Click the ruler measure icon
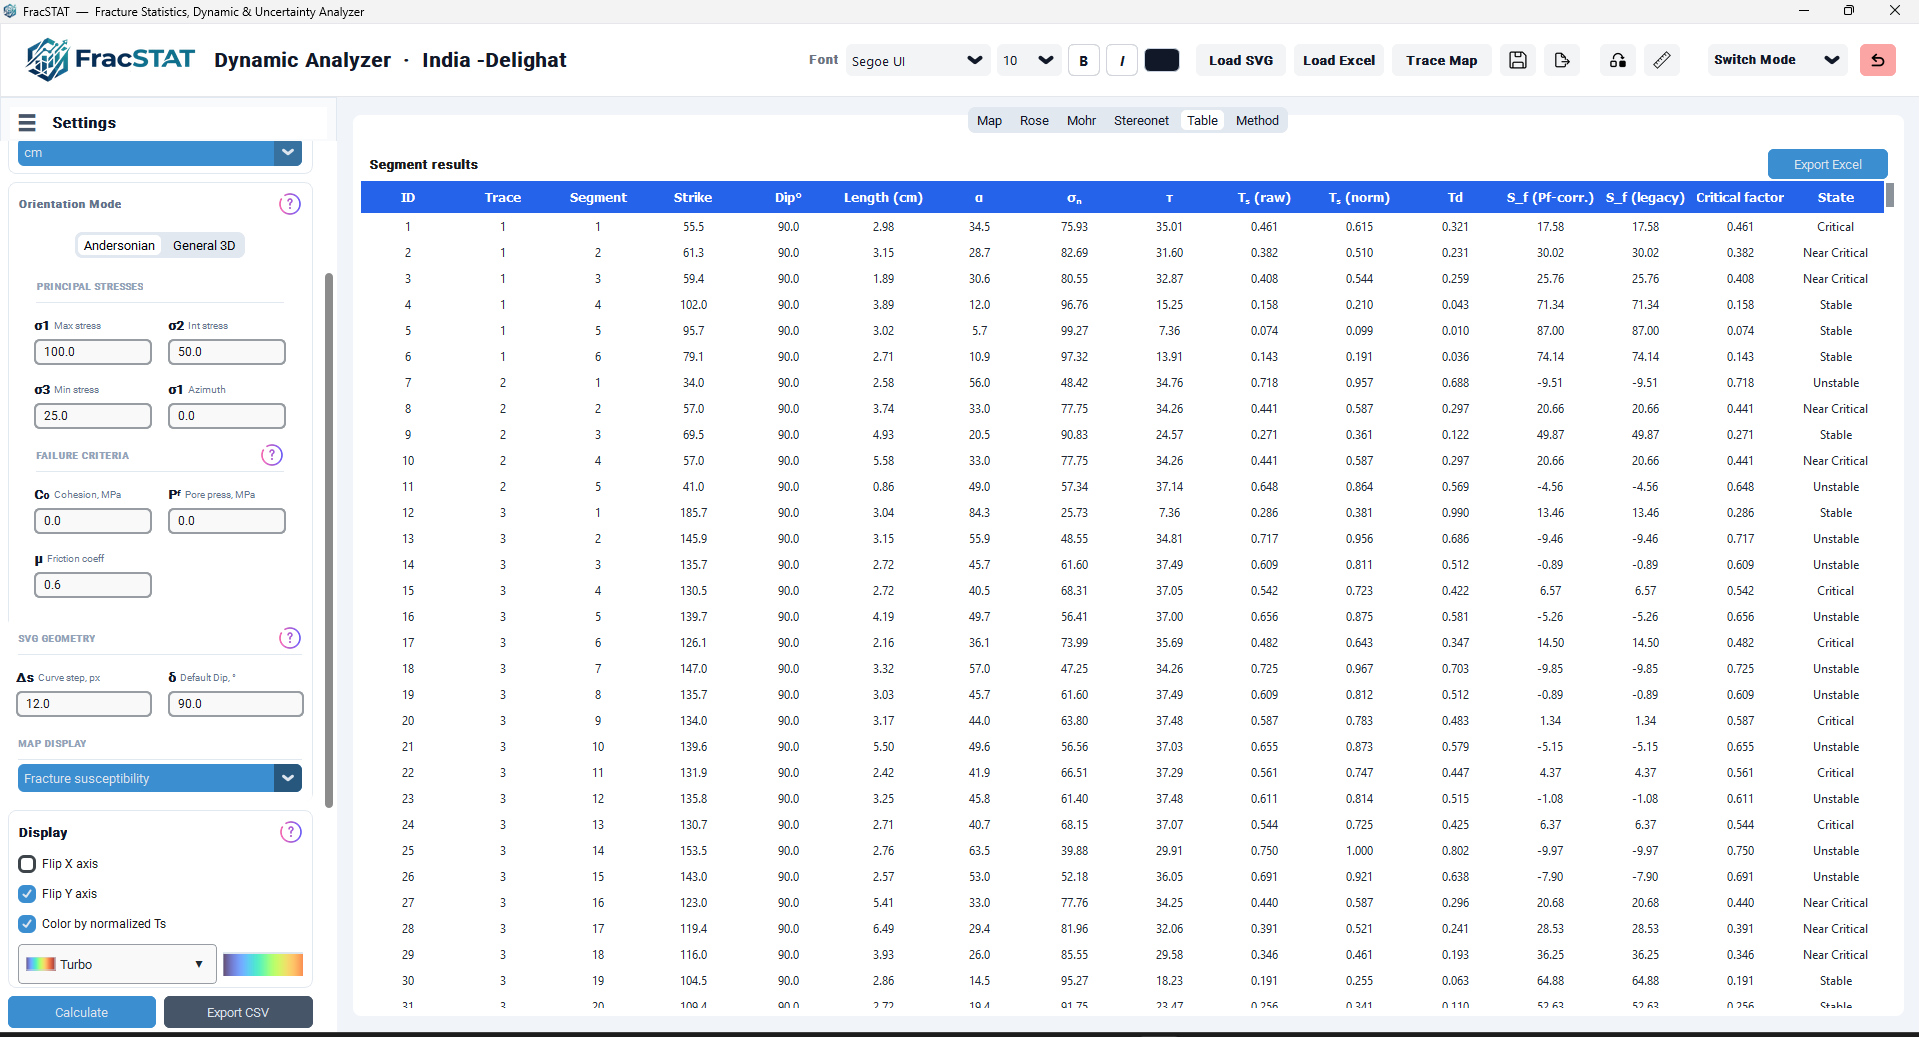The image size is (1919, 1037). click(x=1661, y=60)
